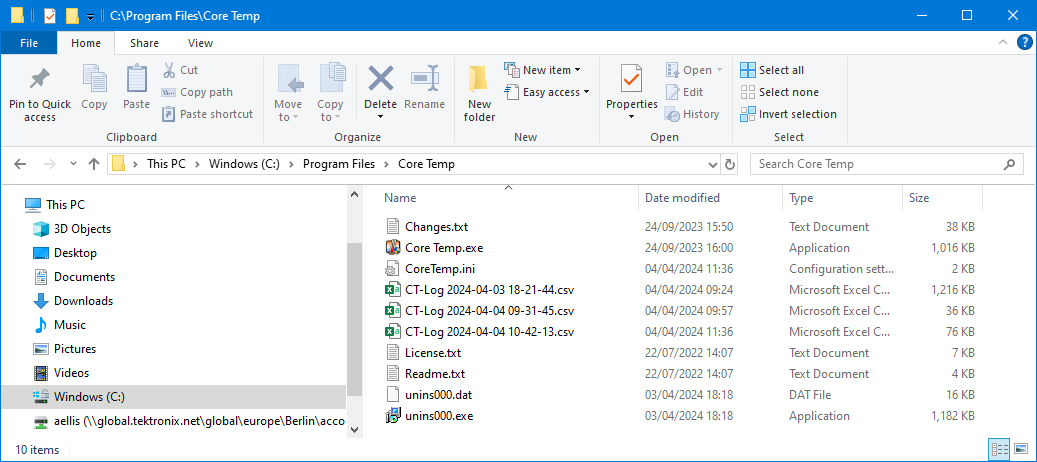Click Windows (C:) in address breadcrumb
The height and width of the screenshot is (462, 1037).
tap(245, 164)
